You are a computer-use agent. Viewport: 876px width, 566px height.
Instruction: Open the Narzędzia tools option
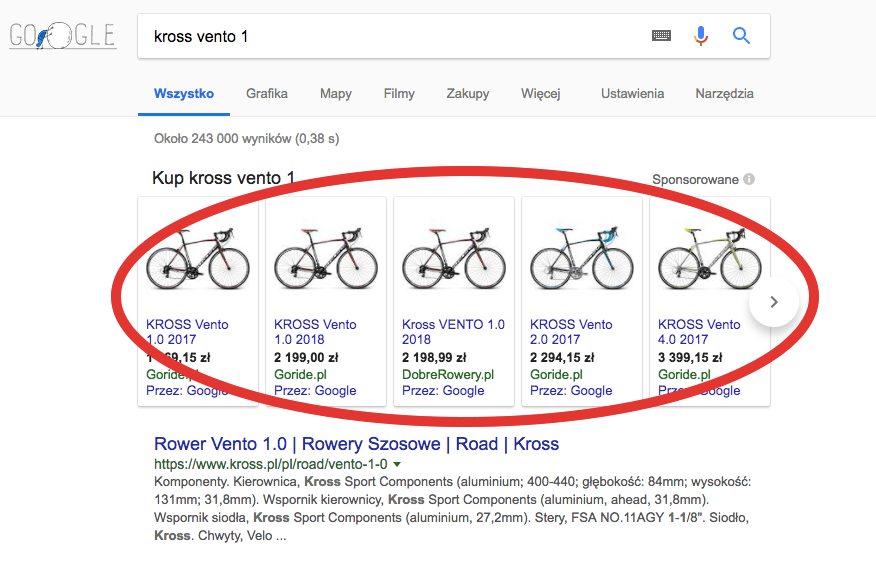click(725, 94)
